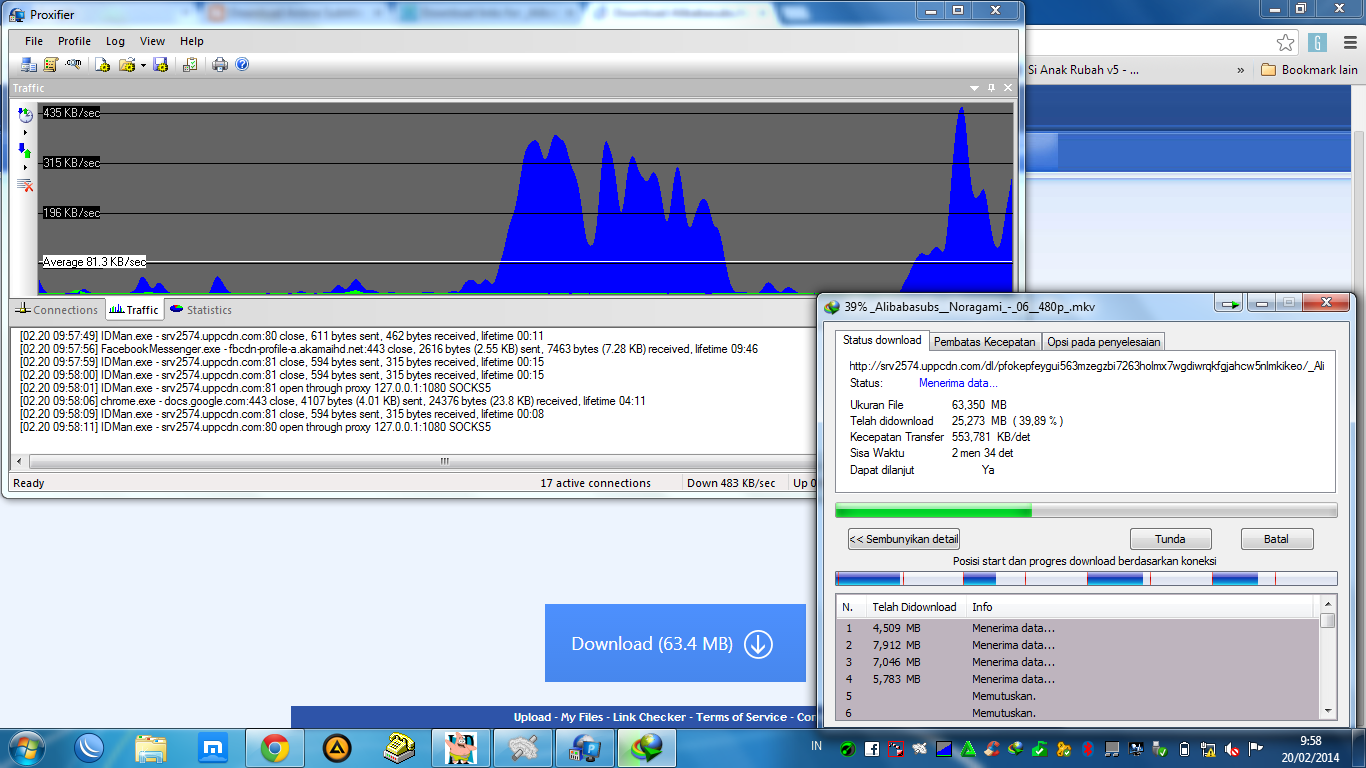The width and height of the screenshot is (1366, 768).
Task: Clear traffic graph red X icon
Action: click(x=25, y=185)
